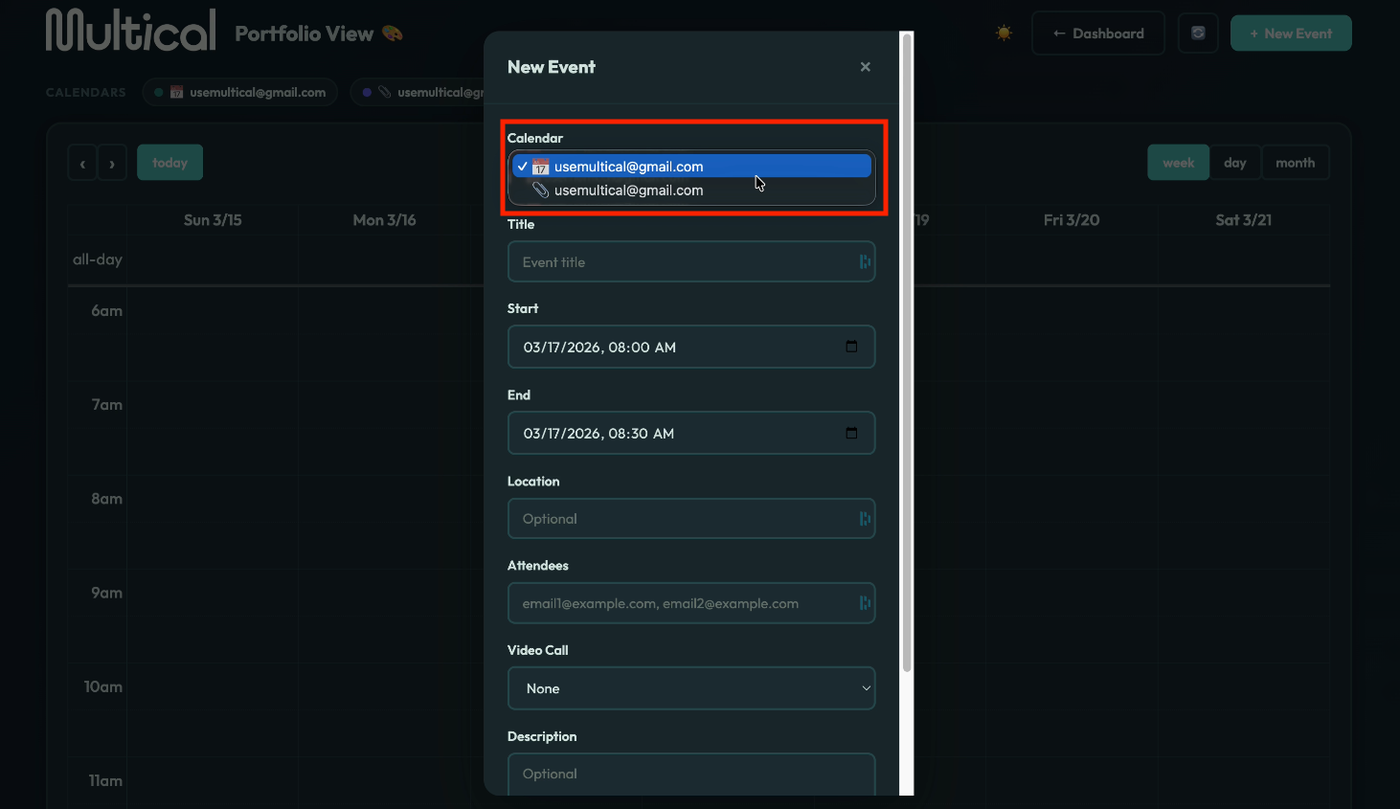Click the sync refresh icon button

tap(1198, 33)
